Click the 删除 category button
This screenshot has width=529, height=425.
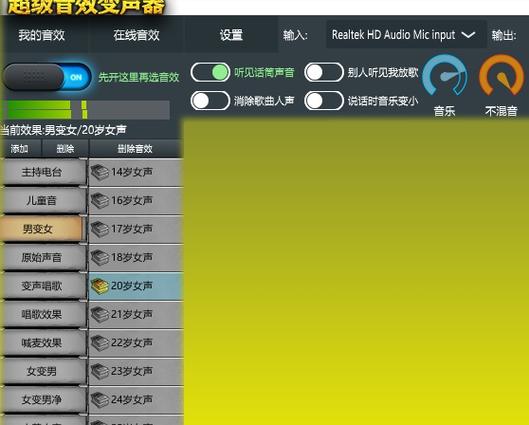pos(65,149)
